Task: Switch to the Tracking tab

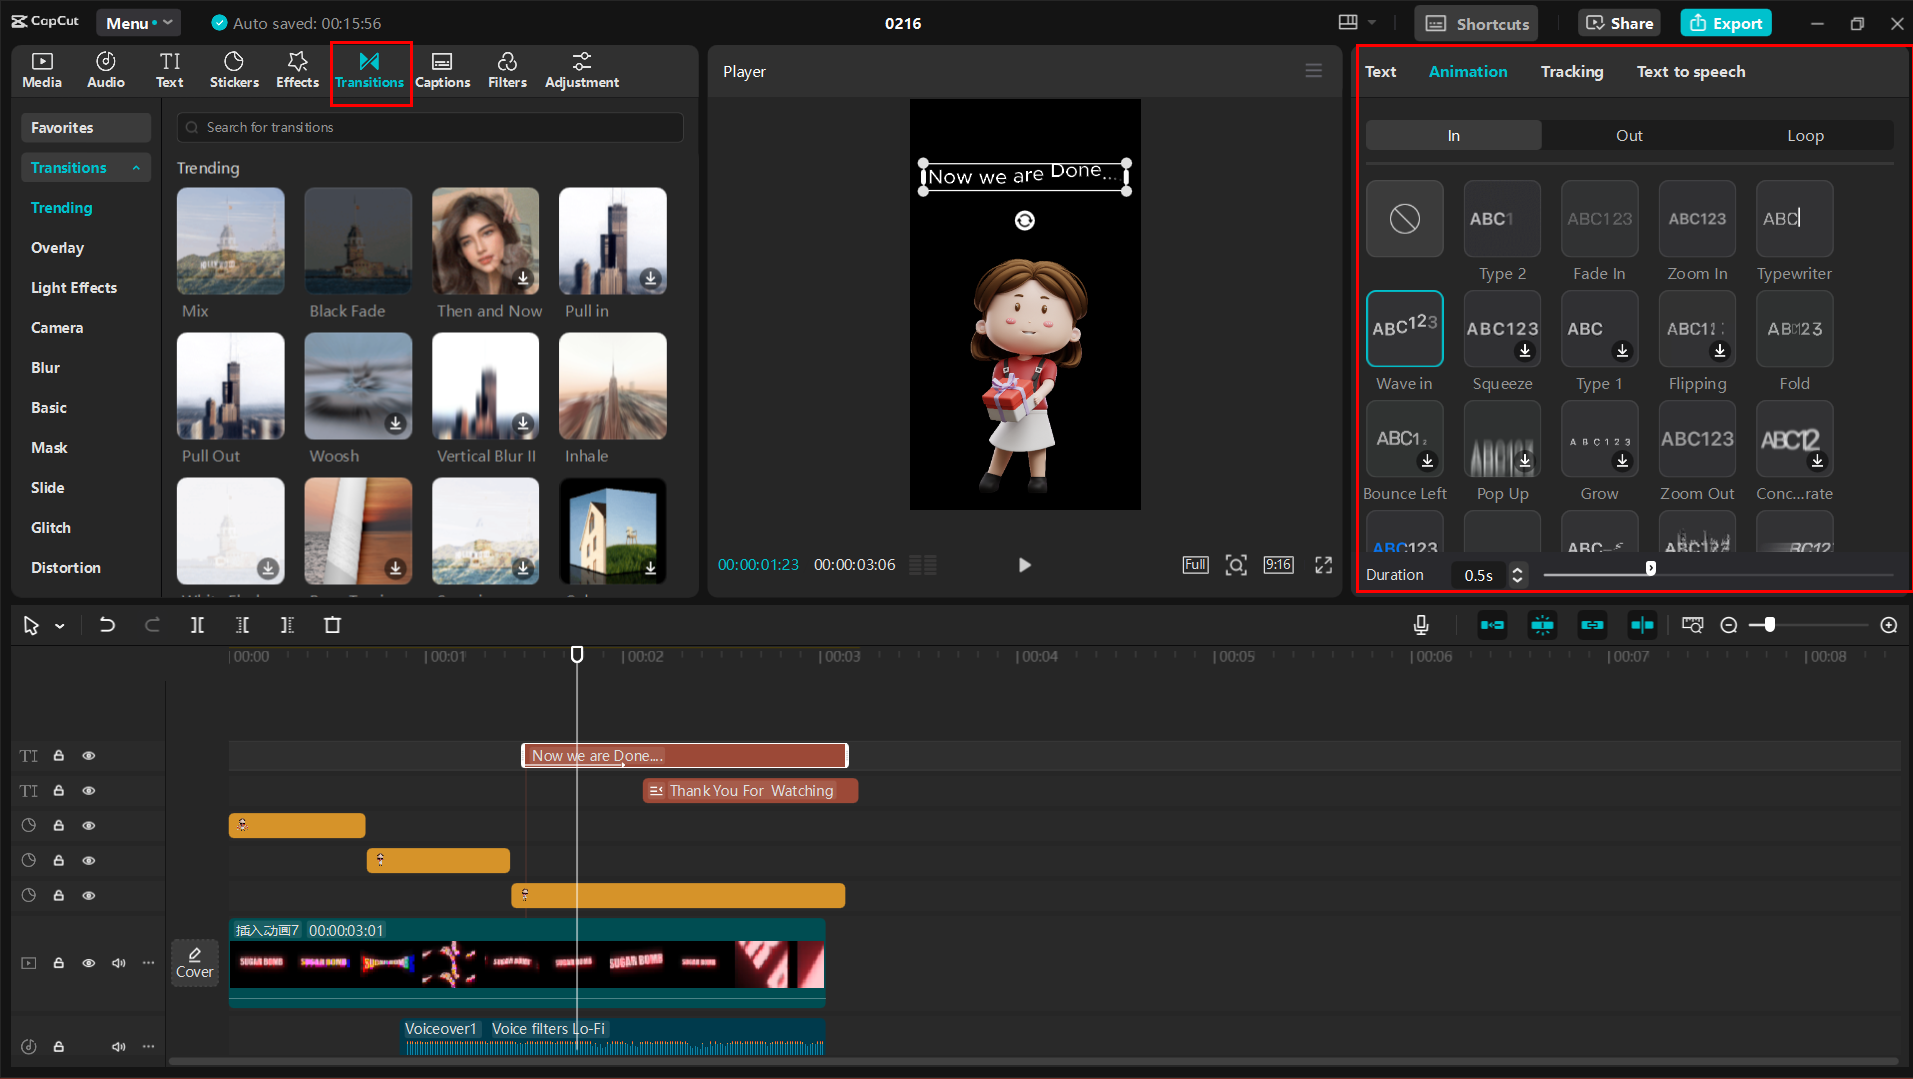Action: point(1571,72)
